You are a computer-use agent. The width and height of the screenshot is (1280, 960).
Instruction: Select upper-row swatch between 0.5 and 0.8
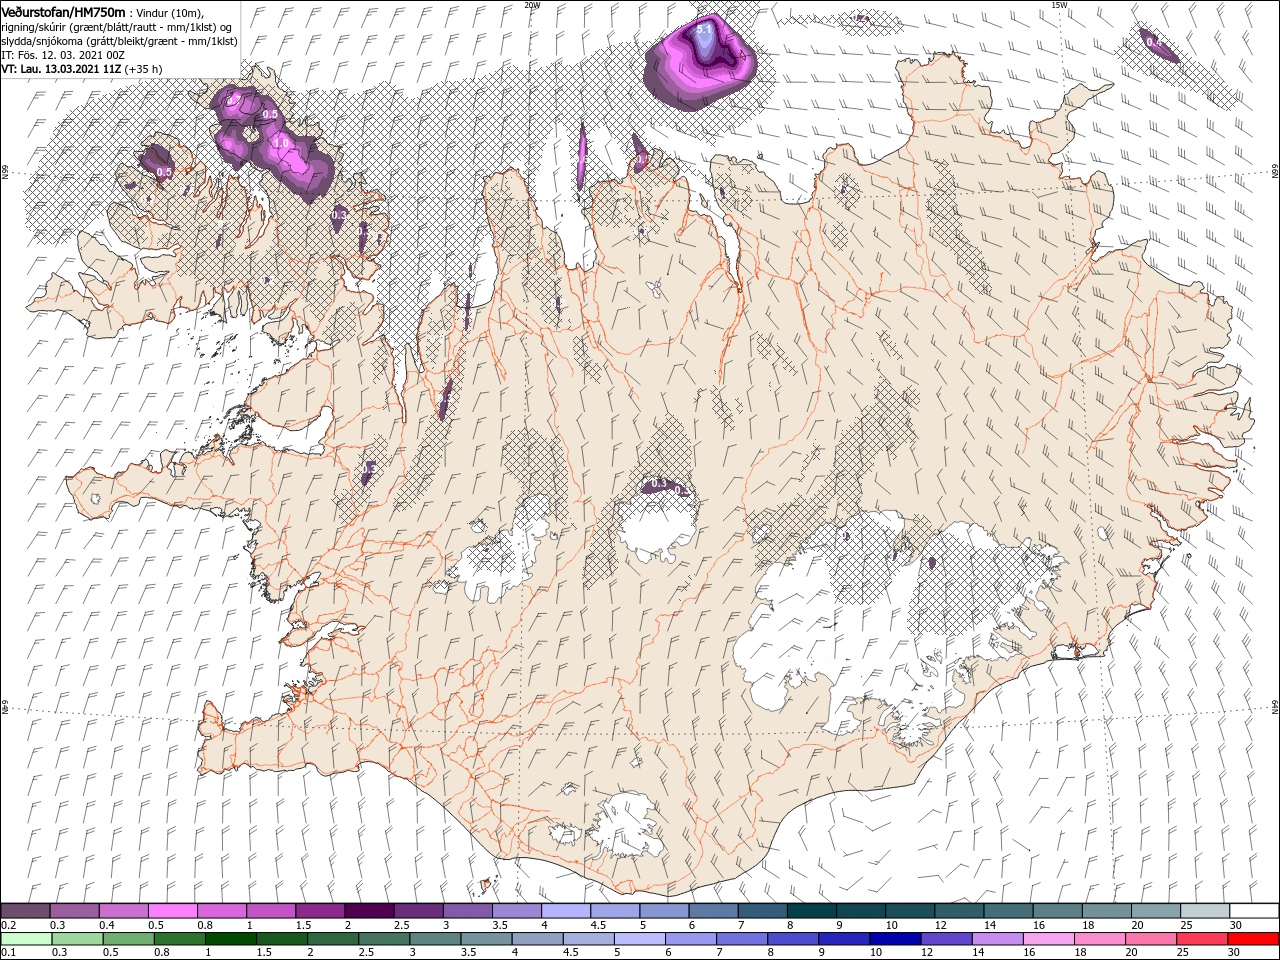point(172,911)
